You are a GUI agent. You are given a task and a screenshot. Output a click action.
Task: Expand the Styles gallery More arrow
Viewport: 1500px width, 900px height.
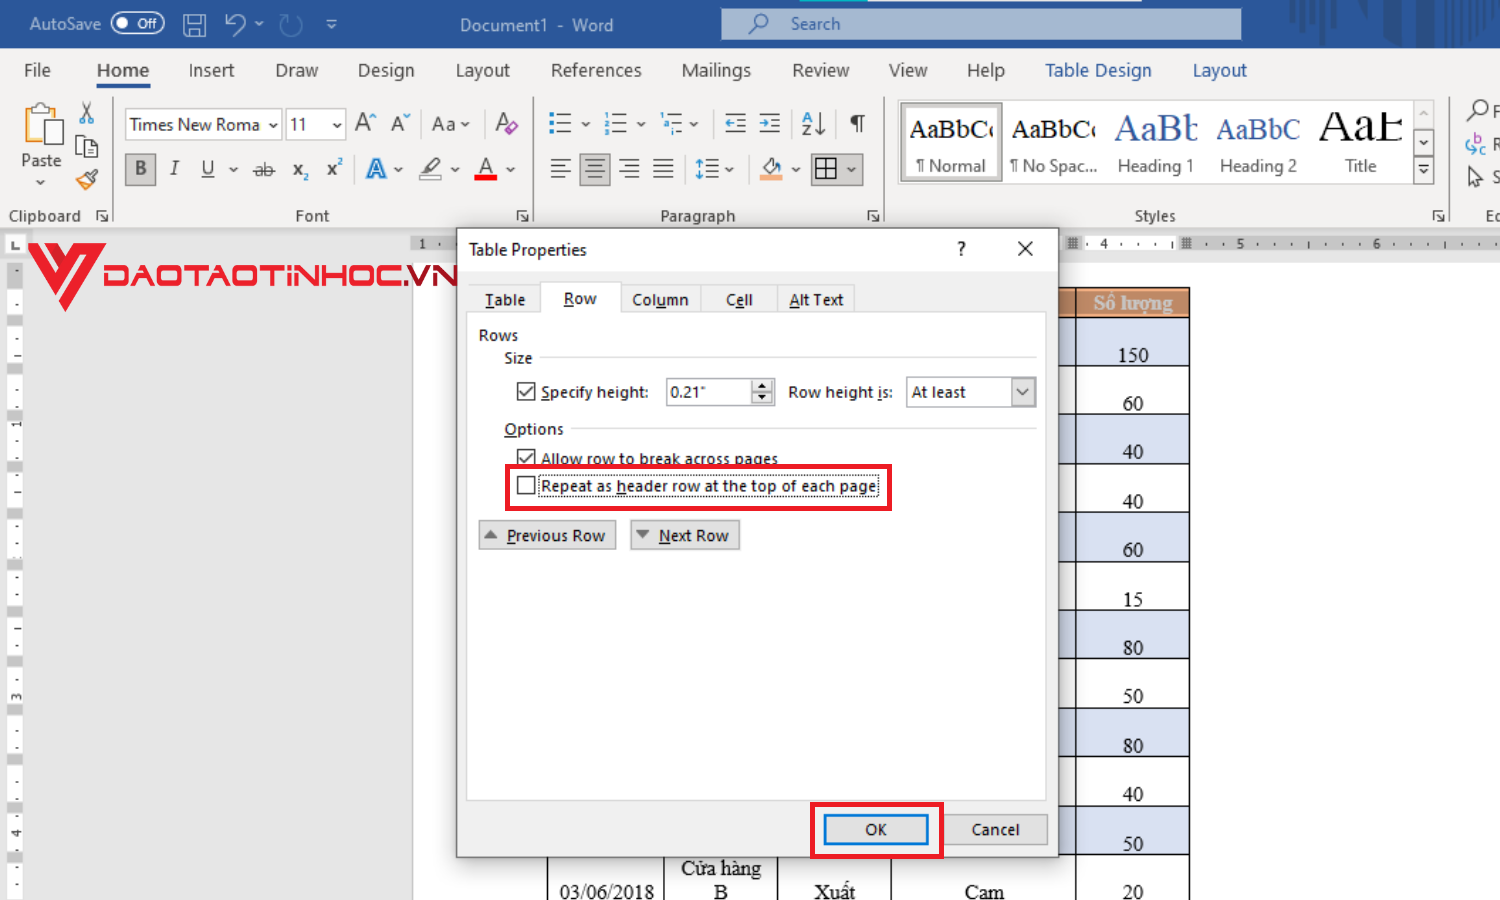tap(1424, 172)
